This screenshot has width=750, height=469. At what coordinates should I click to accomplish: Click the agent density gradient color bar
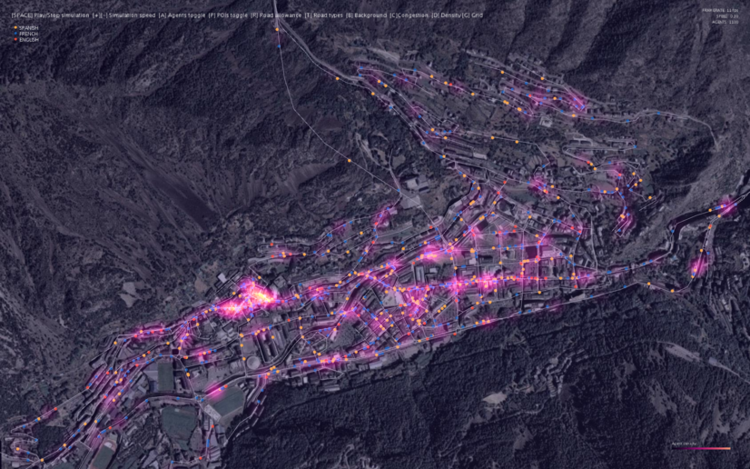pyautogui.click(x=701, y=448)
